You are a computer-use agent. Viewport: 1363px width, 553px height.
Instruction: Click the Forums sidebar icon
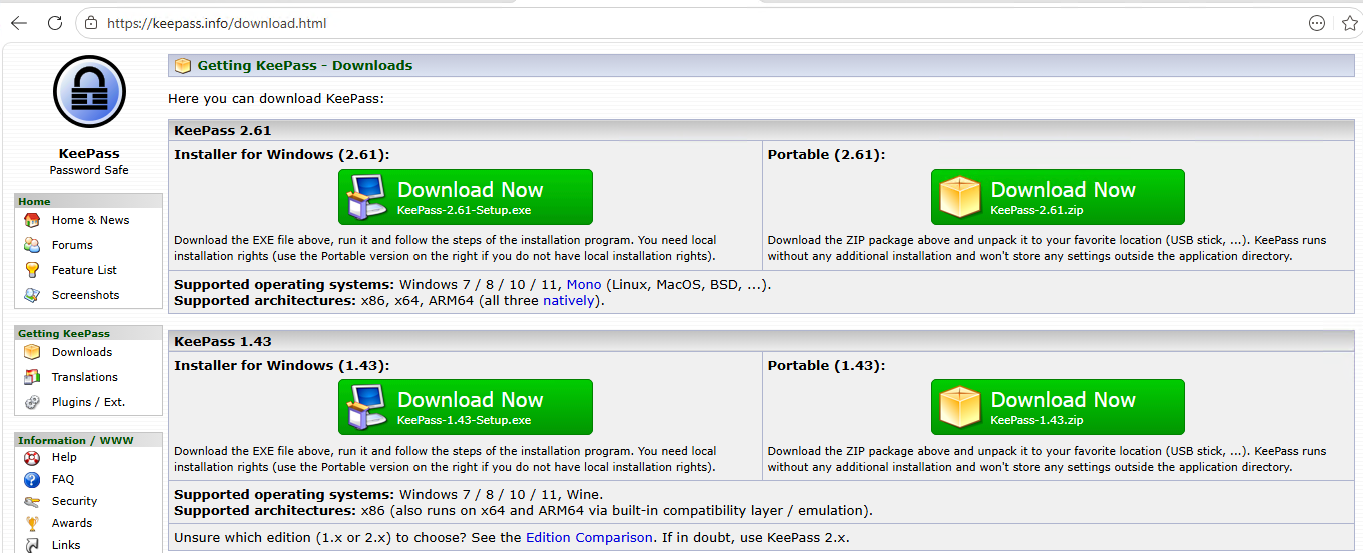click(32, 245)
